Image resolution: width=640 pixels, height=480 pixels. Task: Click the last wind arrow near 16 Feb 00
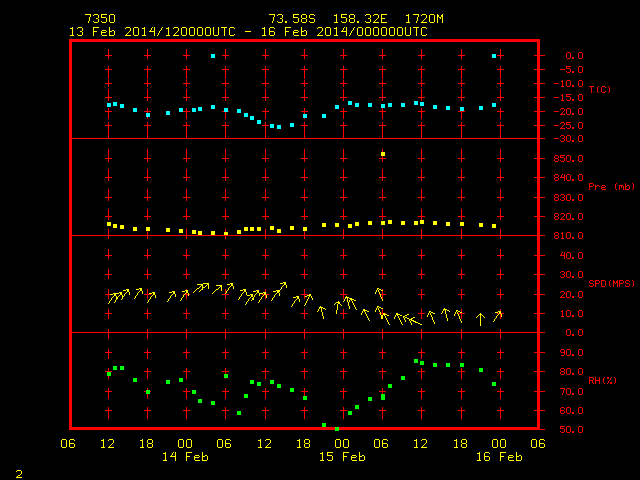click(x=497, y=316)
